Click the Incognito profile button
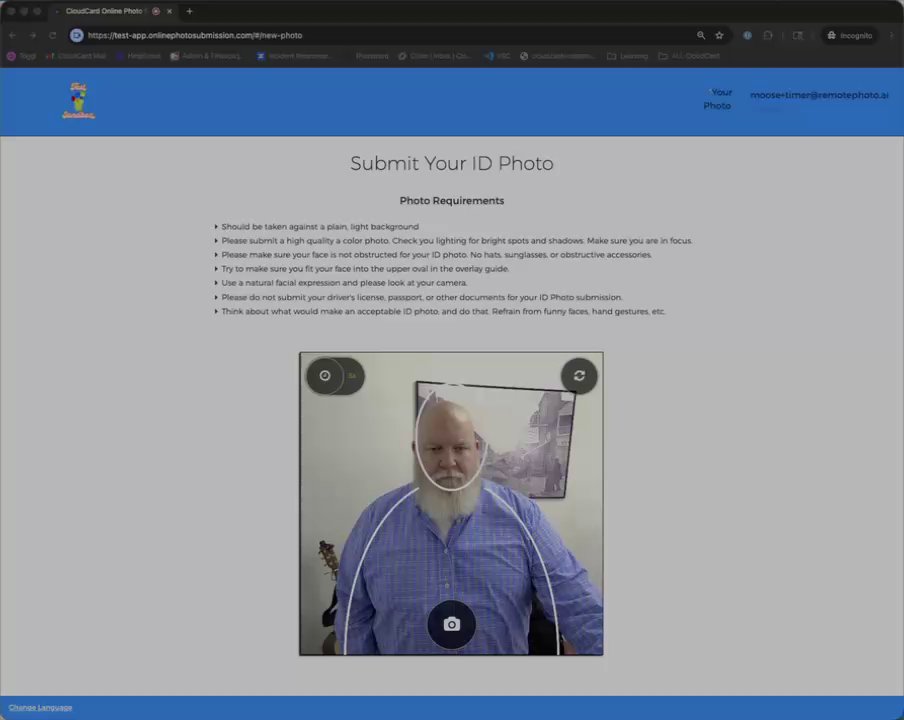The width and height of the screenshot is (904, 720). coord(850,35)
